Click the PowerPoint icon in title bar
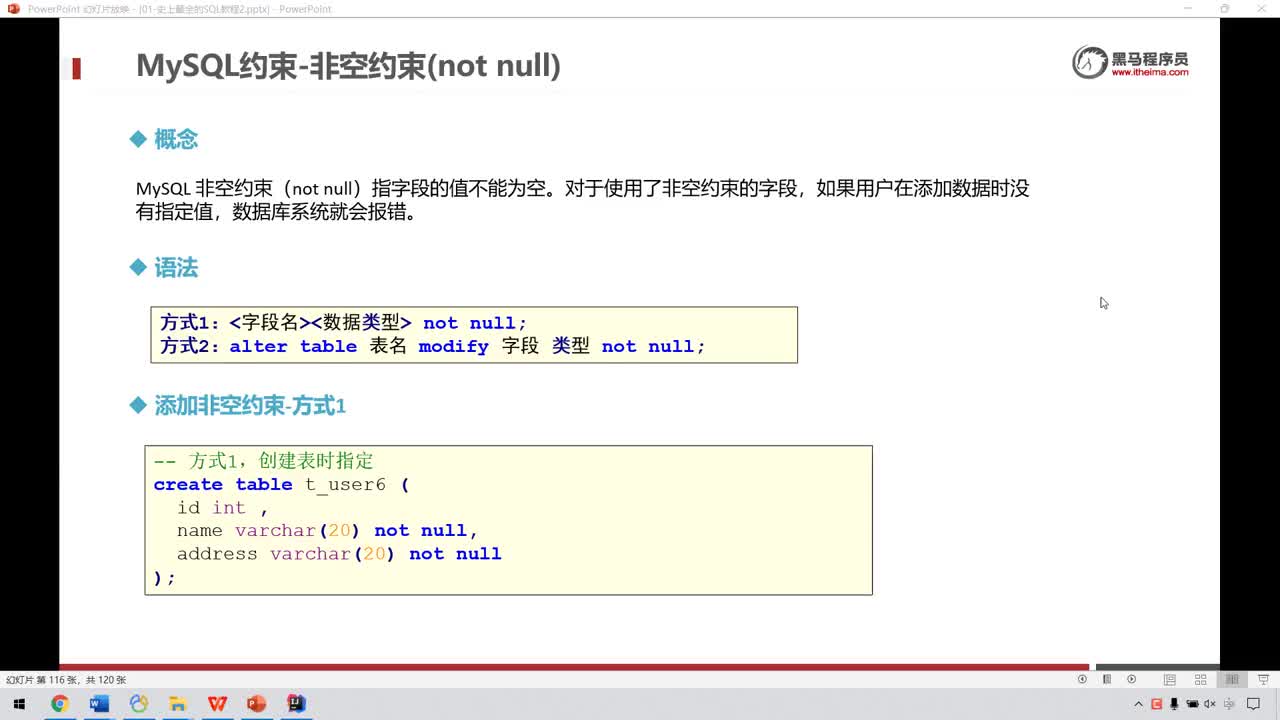1280x720 pixels. pyautogui.click(x=13, y=9)
